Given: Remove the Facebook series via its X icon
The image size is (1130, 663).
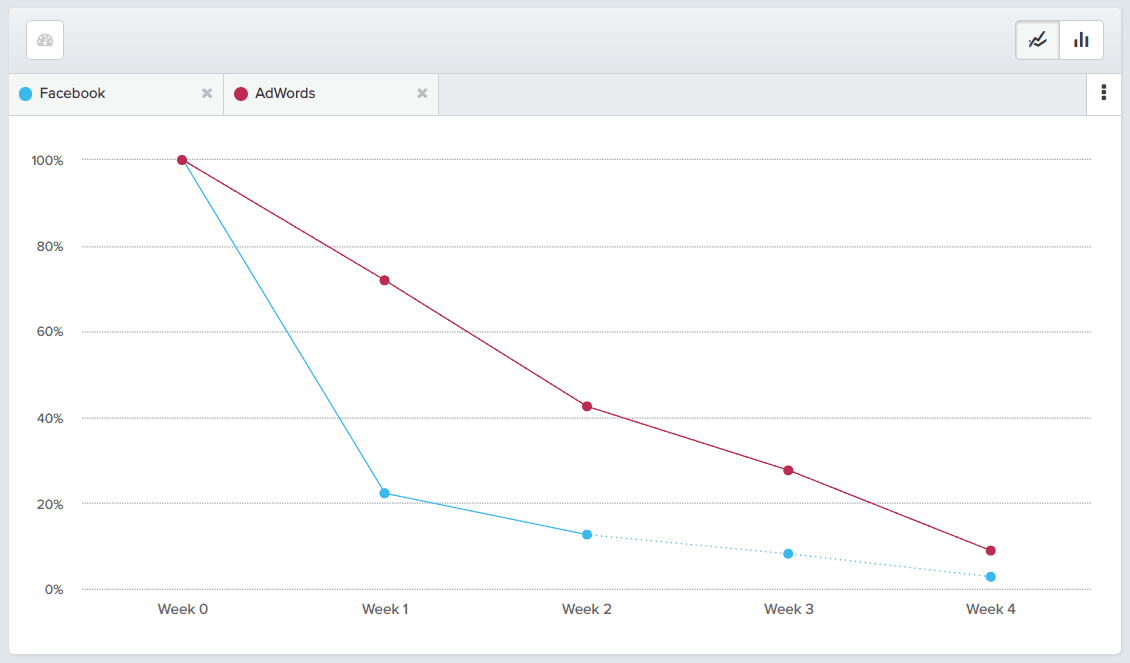Looking at the screenshot, I should pos(207,93).
